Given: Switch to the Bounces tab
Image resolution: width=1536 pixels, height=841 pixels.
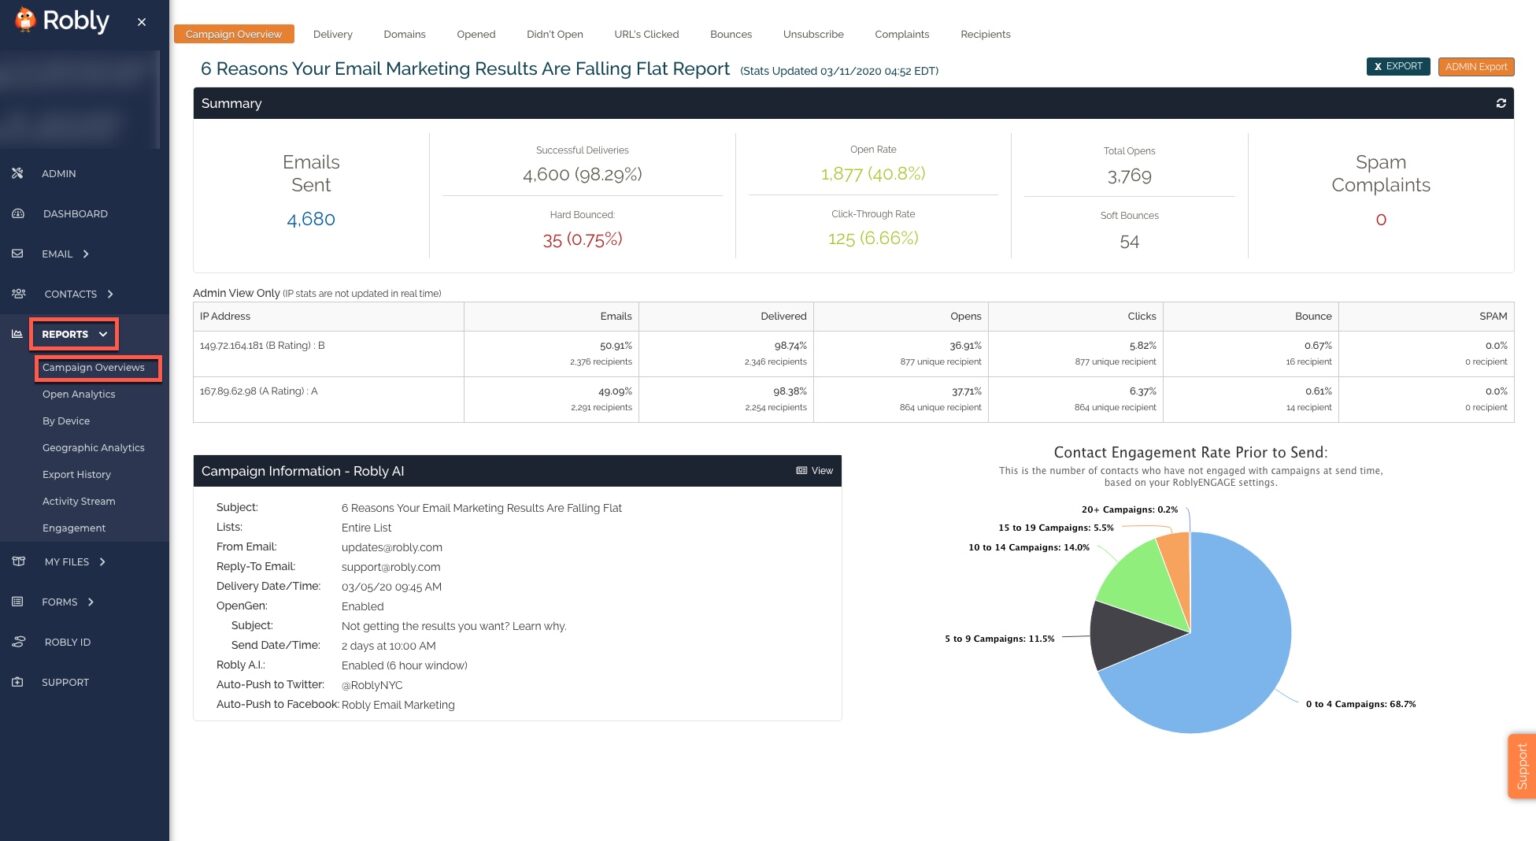Looking at the screenshot, I should (x=730, y=34).
